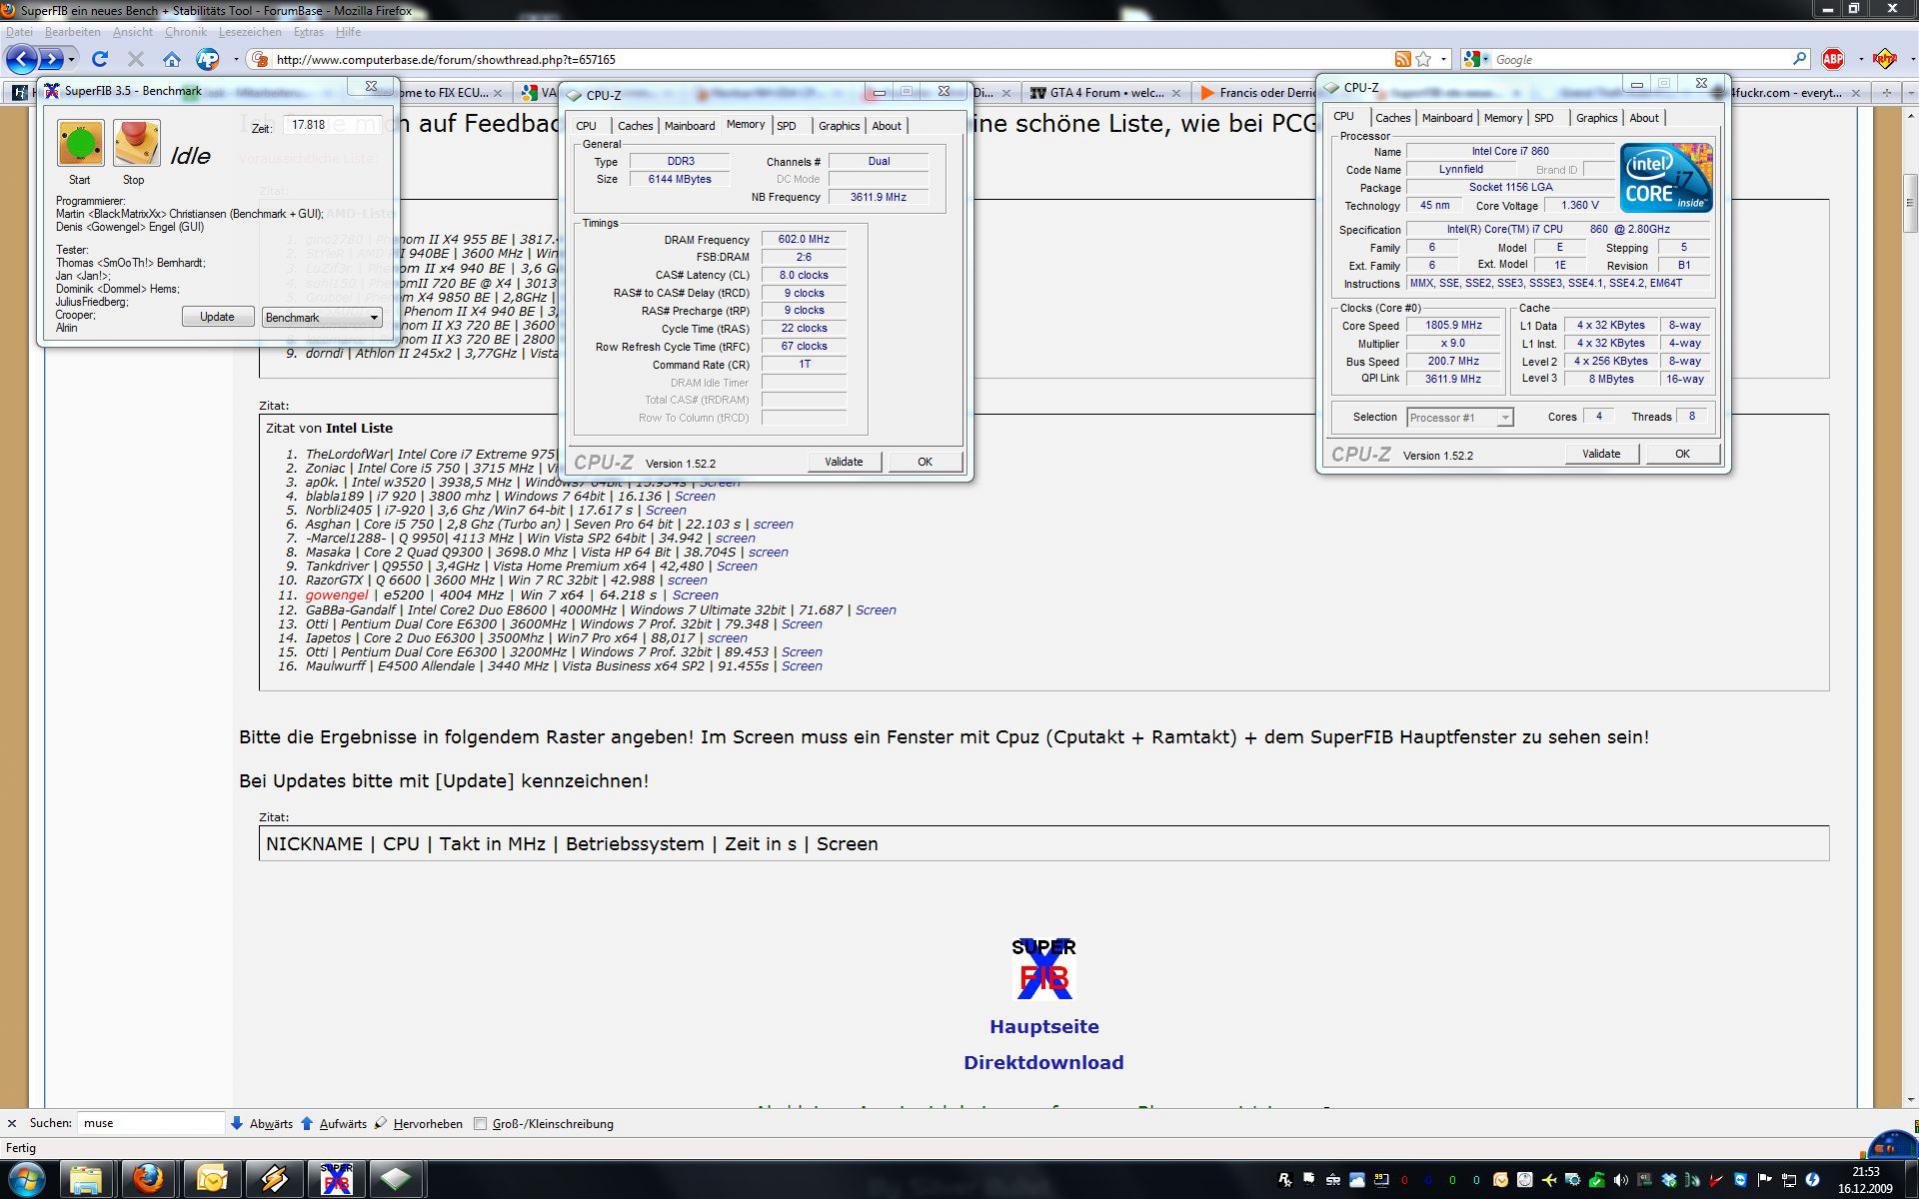Viewport: 1919px width, 1199px height.
Task: Click the RSS feed icon in address bar
Action: tap(1402, 59)
